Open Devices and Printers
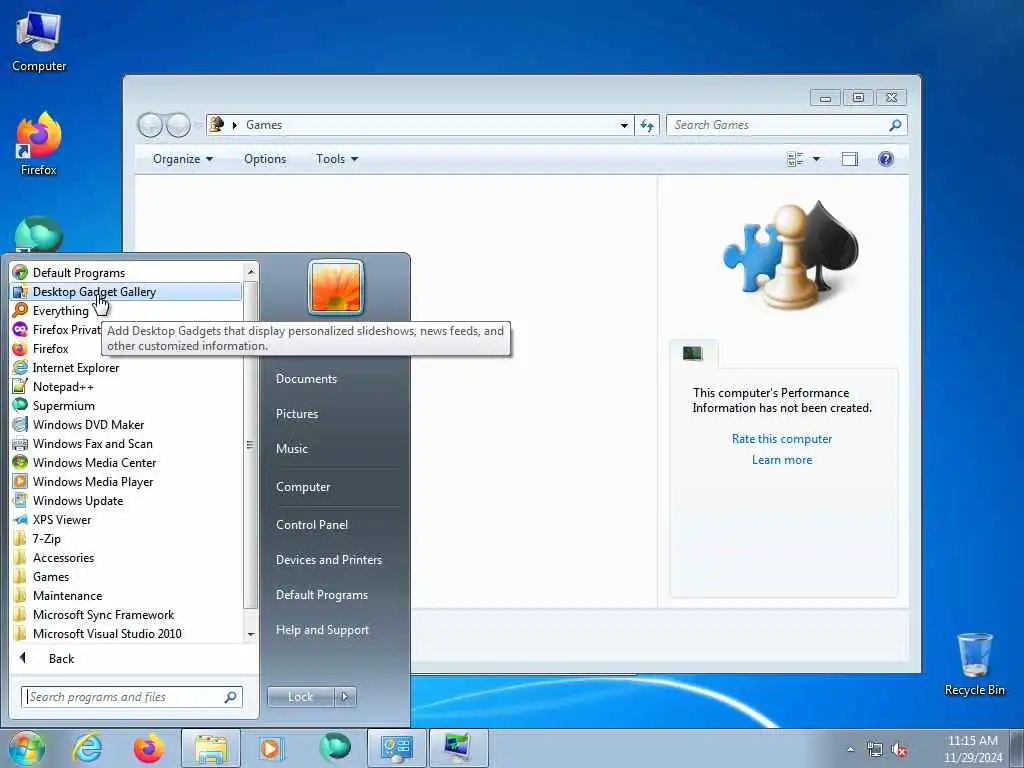This screenshot has height=768, width=1024. click(x=328, y=560)
